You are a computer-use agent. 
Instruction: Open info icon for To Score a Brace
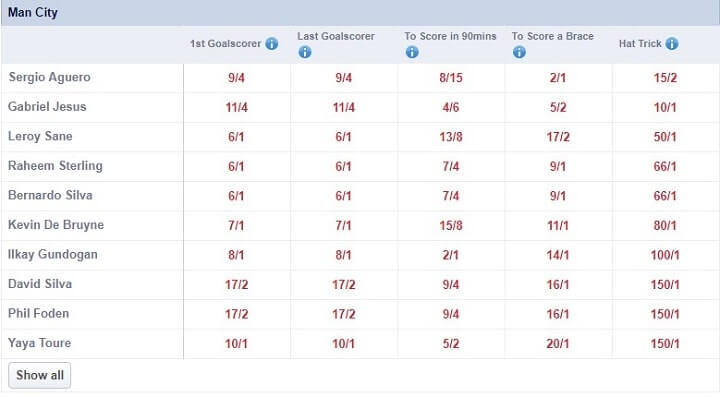point(519,52)
